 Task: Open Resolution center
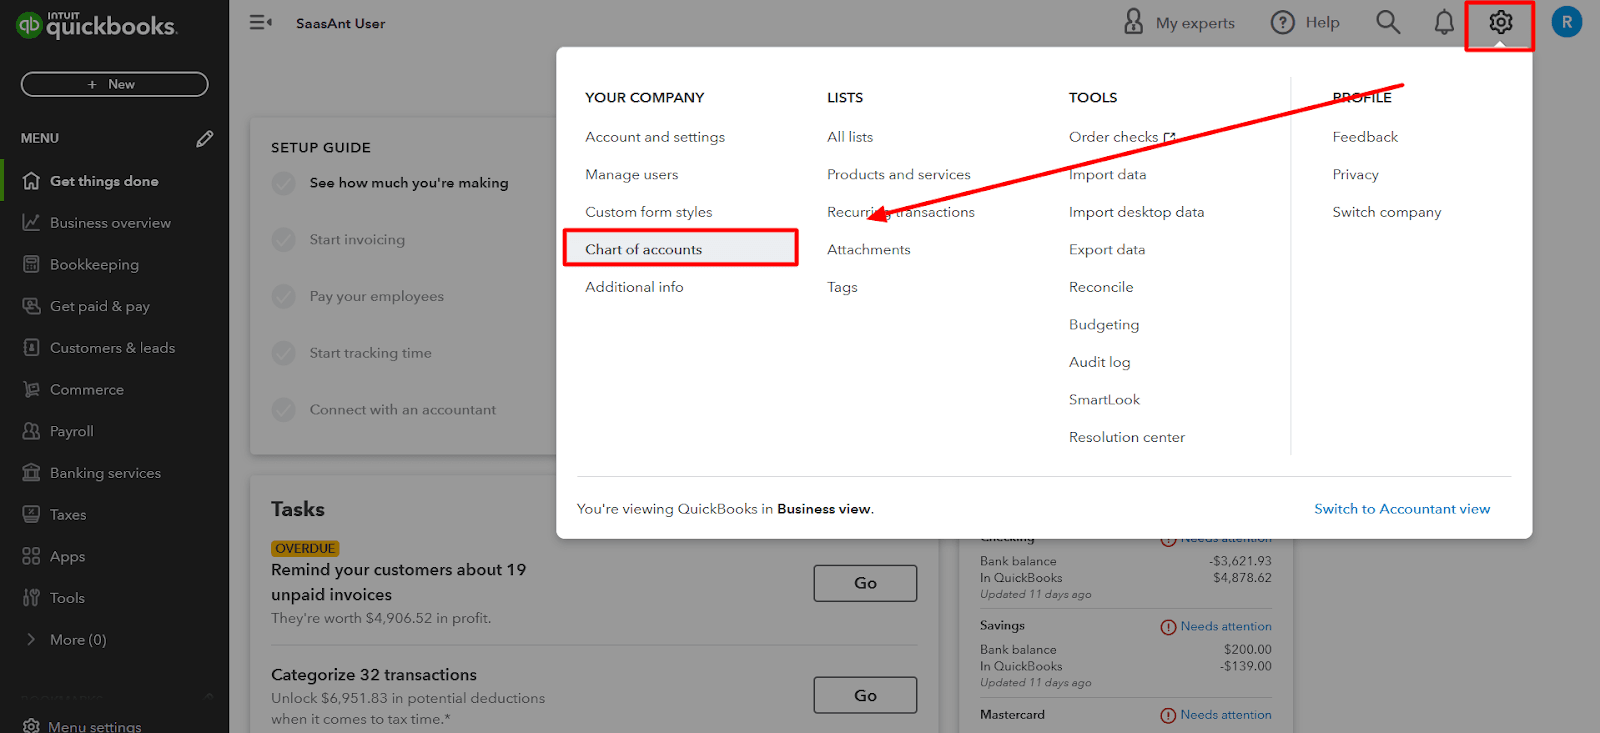pyautogui.click(x=1127, y=437)
